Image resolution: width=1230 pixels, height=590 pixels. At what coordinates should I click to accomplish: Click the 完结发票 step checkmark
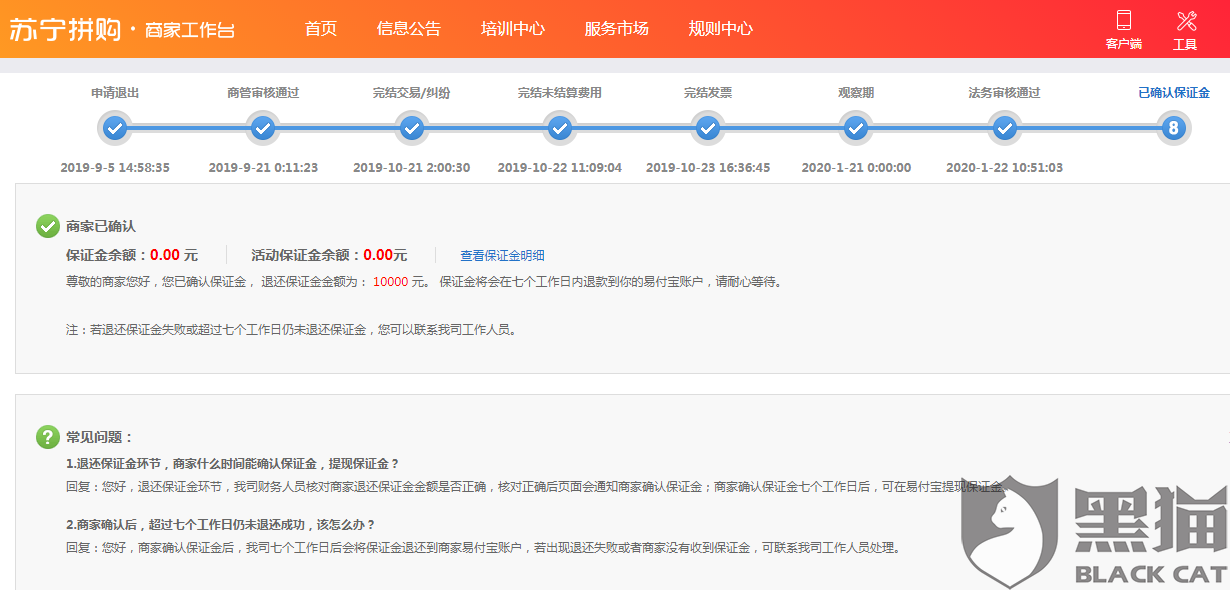708,128
